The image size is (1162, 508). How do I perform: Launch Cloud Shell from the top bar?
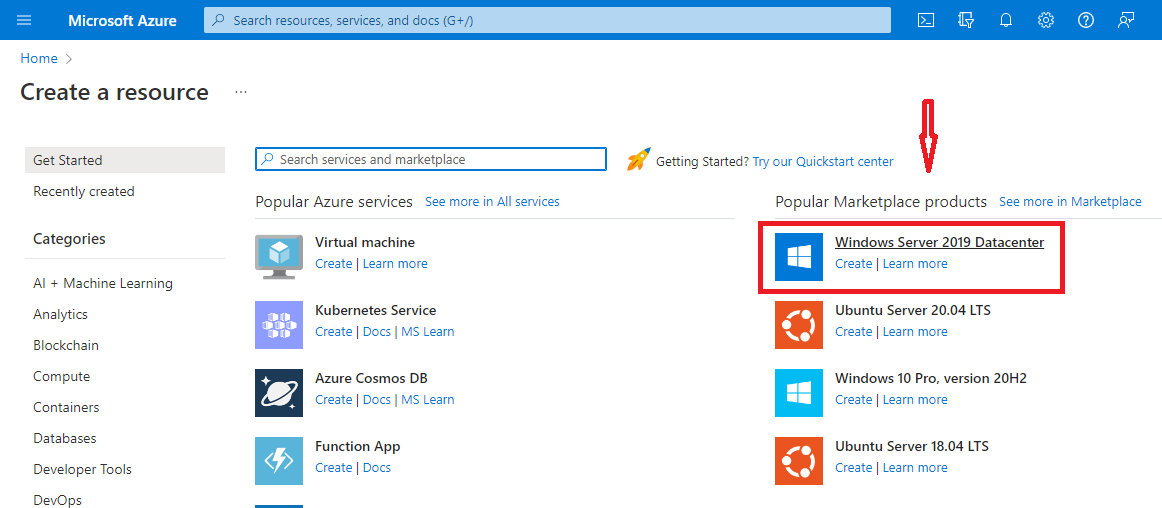click(926, 20)
